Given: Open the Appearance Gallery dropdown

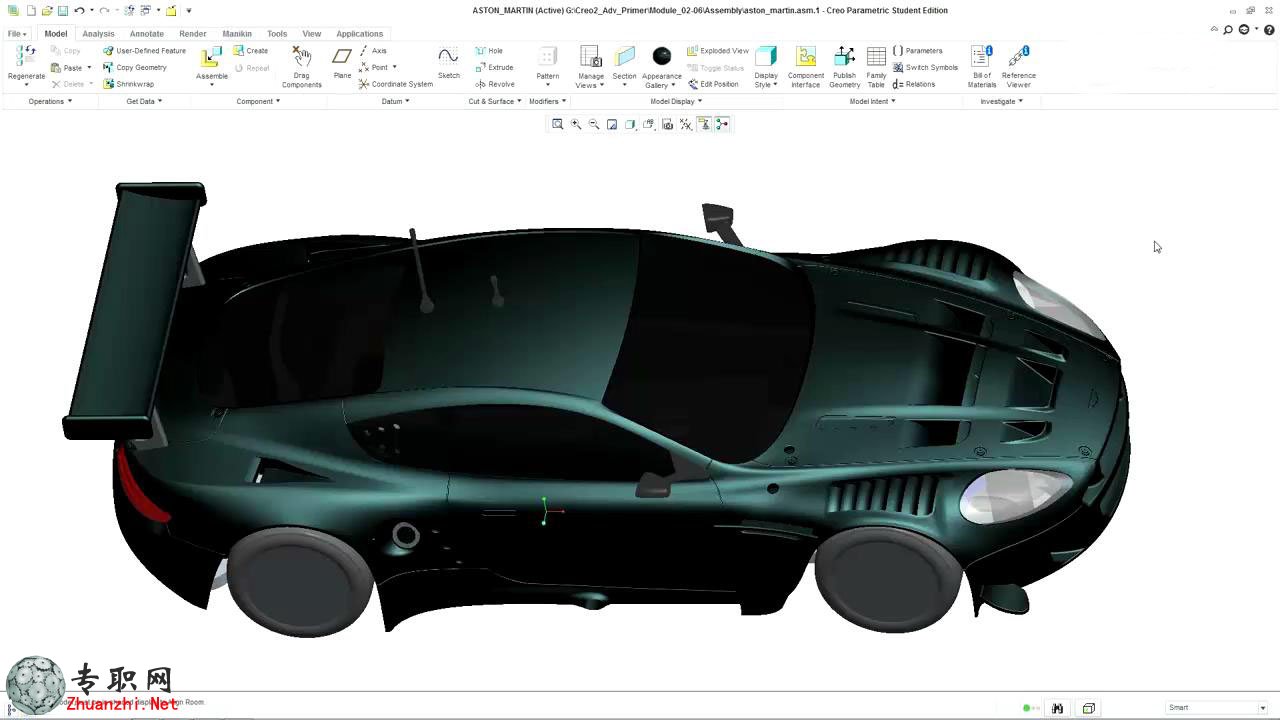Looking at the screenshot, I should point(661,80).
